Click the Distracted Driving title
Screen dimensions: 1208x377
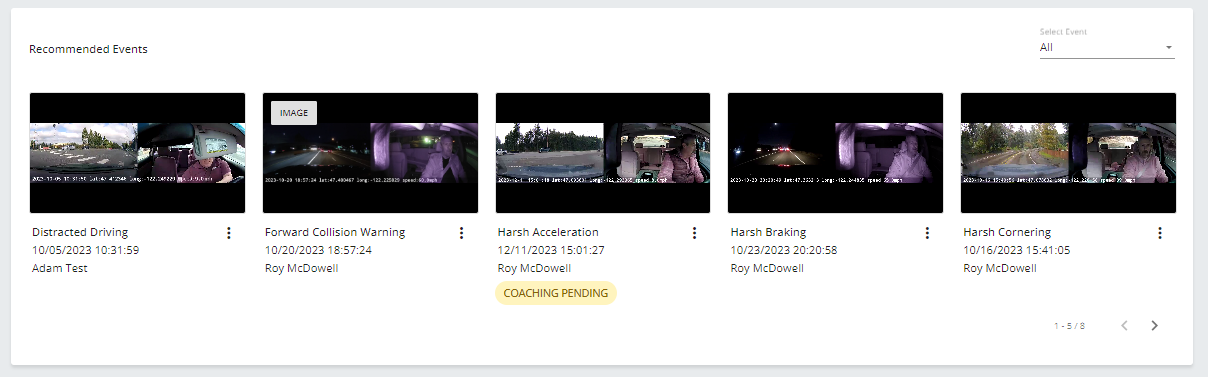click(x=80, y=232)
